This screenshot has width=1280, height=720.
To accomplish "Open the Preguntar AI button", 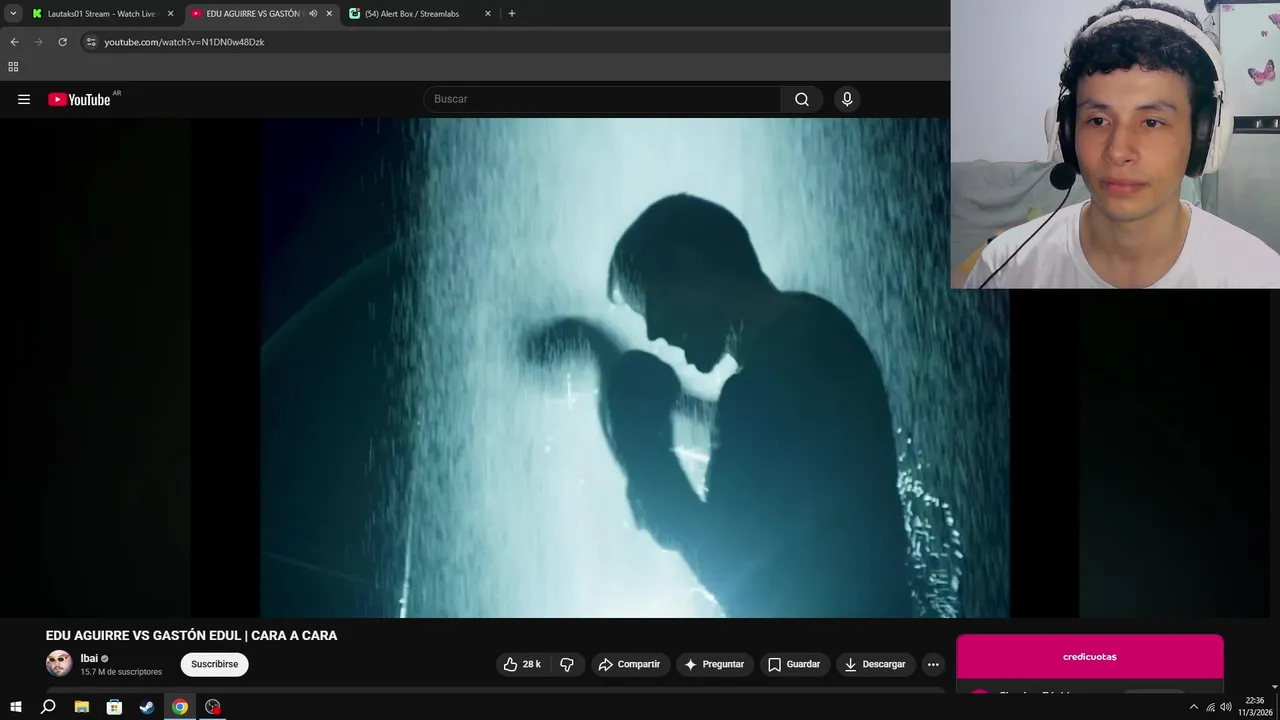I will 714,664.
